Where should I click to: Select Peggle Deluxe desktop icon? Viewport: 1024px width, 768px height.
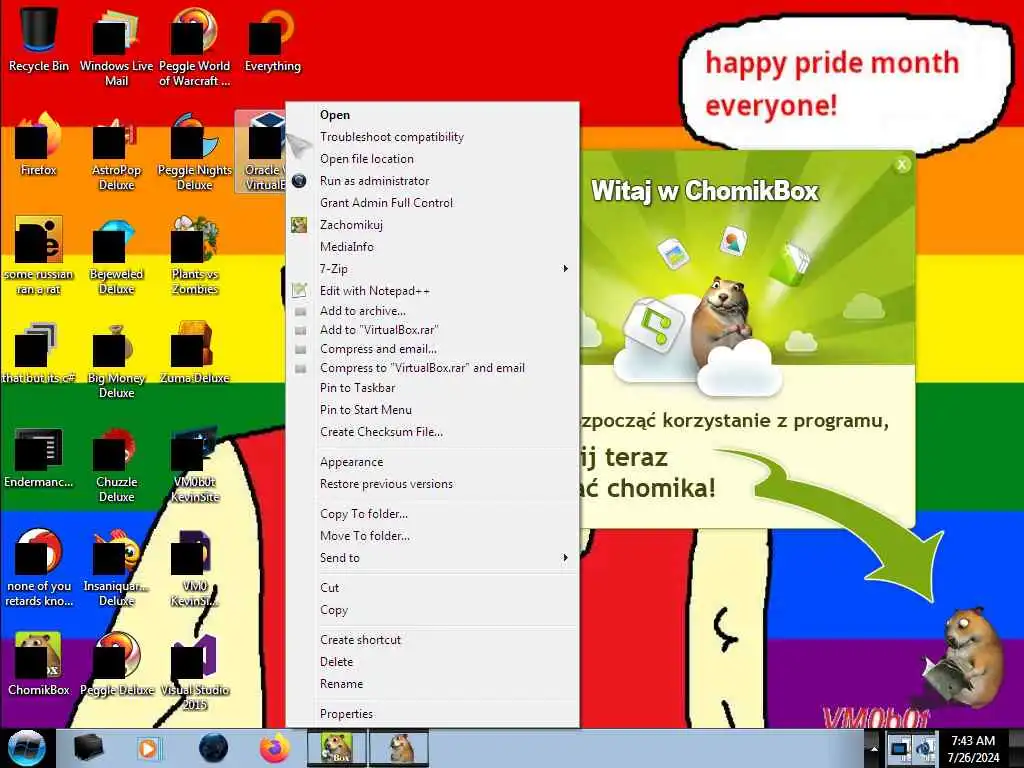116,664
